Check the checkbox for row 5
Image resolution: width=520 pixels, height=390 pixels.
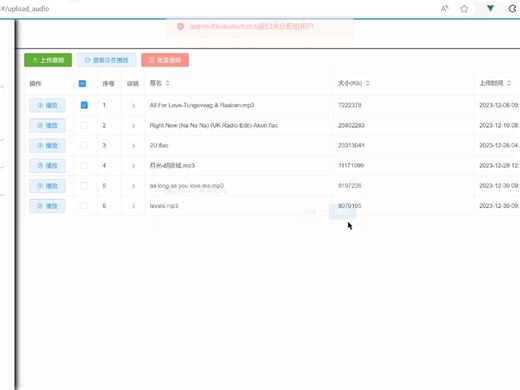[84, 186]
